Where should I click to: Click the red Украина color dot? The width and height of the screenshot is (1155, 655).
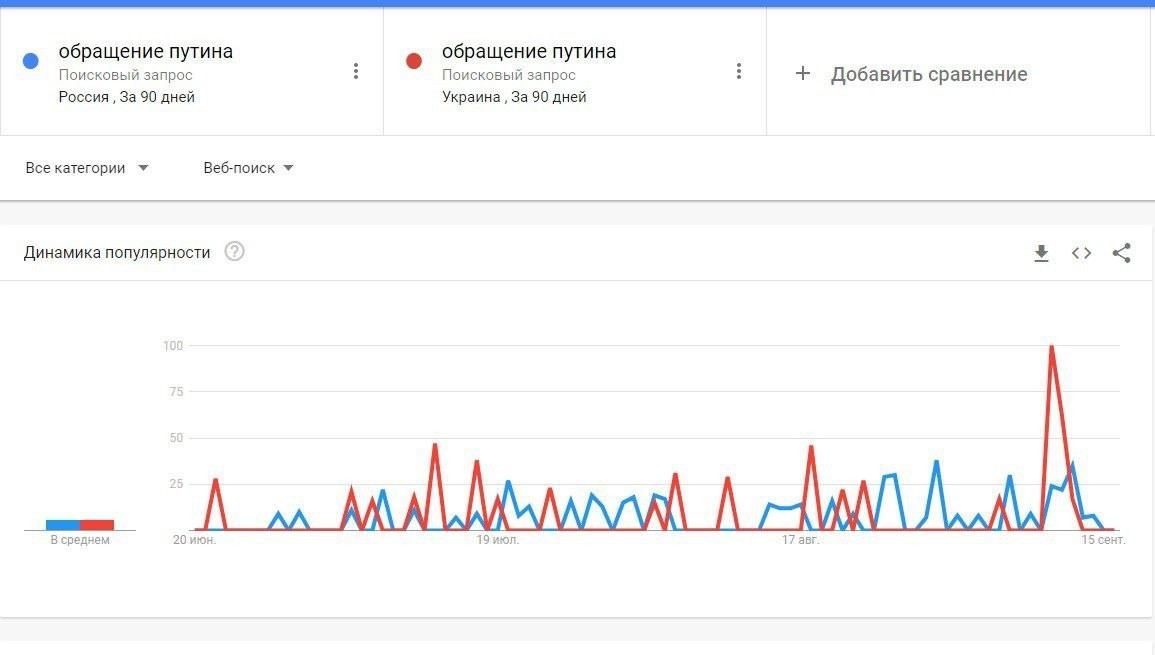click(x=414, y=61)
